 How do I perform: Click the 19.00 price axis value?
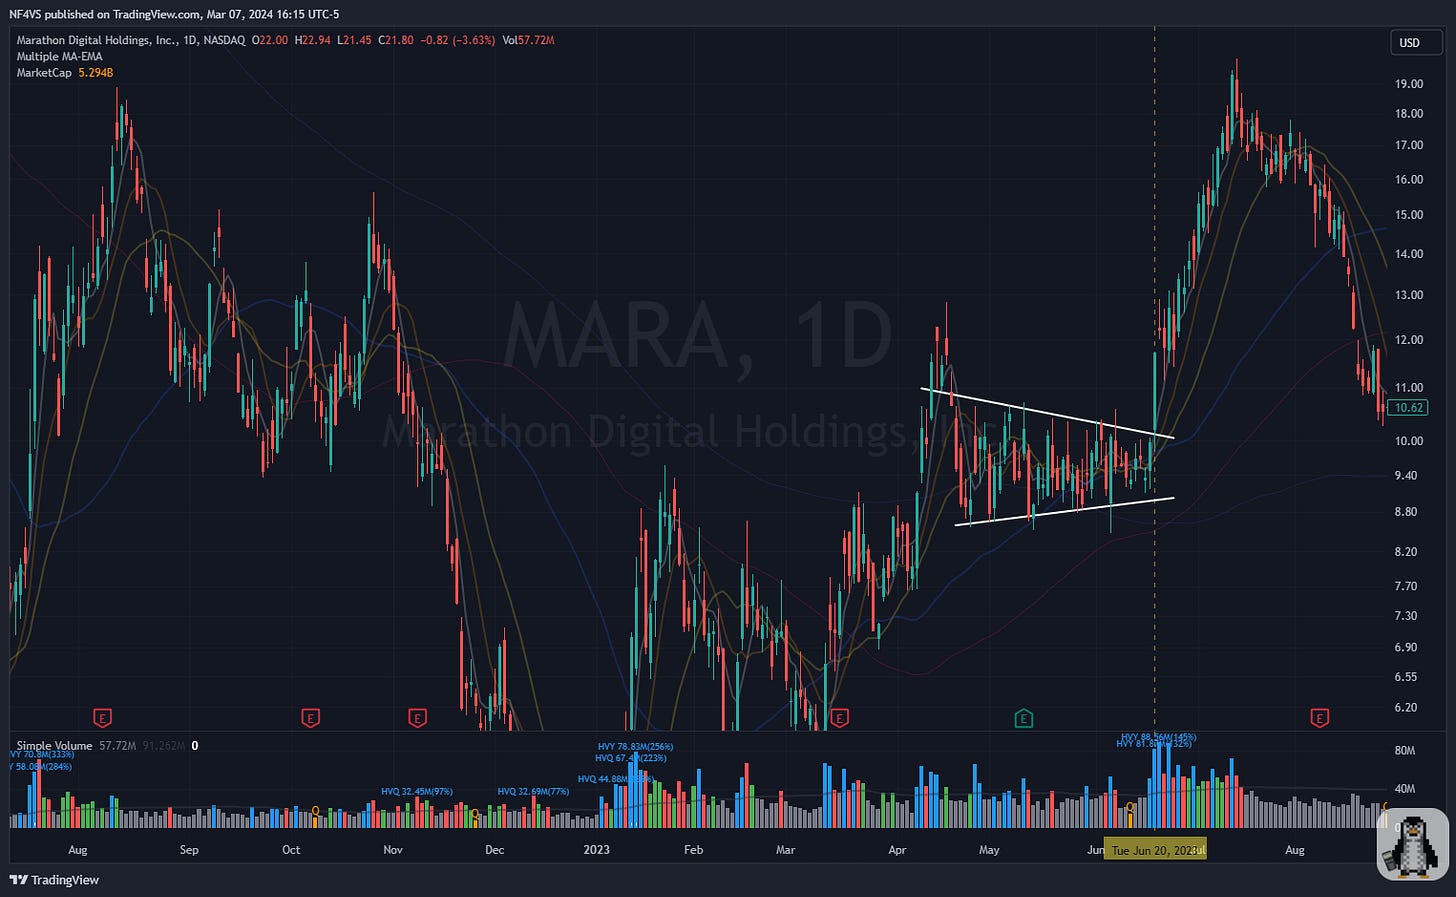tap(1409, 84)
